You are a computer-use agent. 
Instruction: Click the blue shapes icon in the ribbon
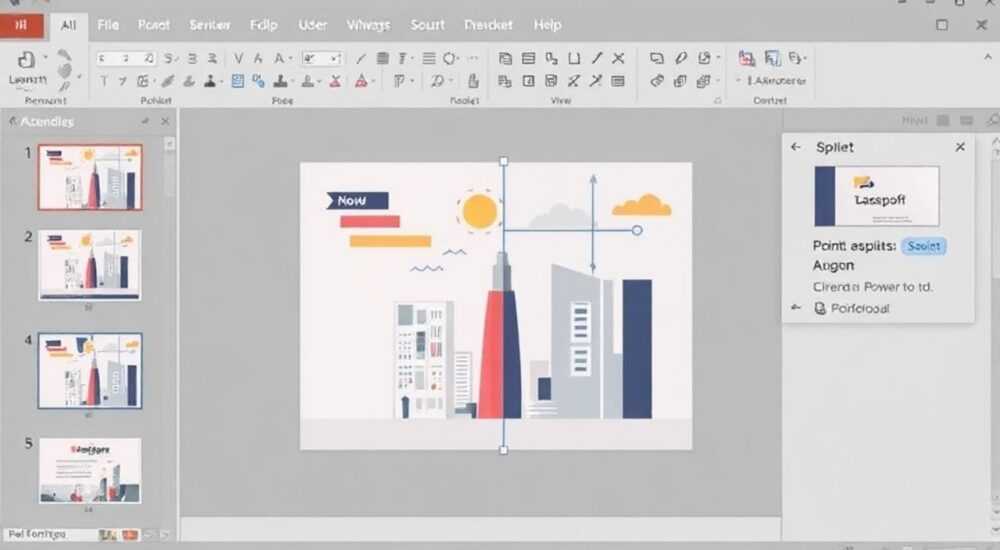pos(258,81)
